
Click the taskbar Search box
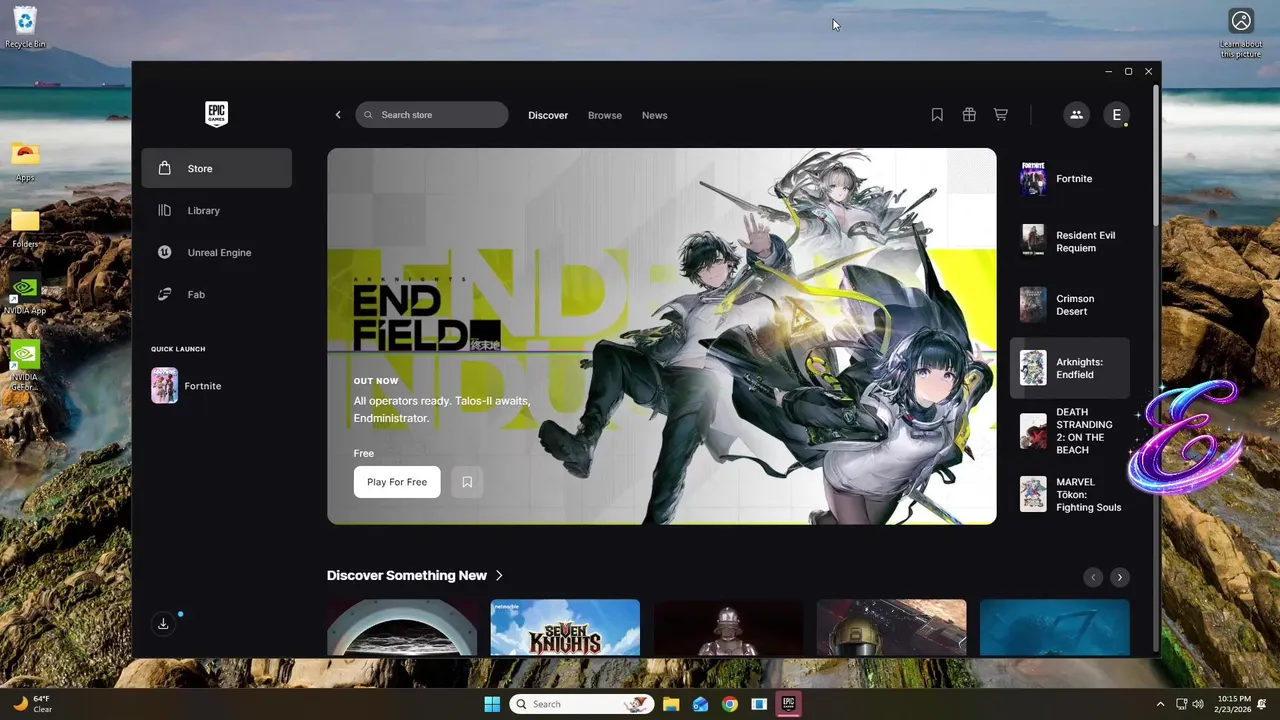[x=582, y=704]
